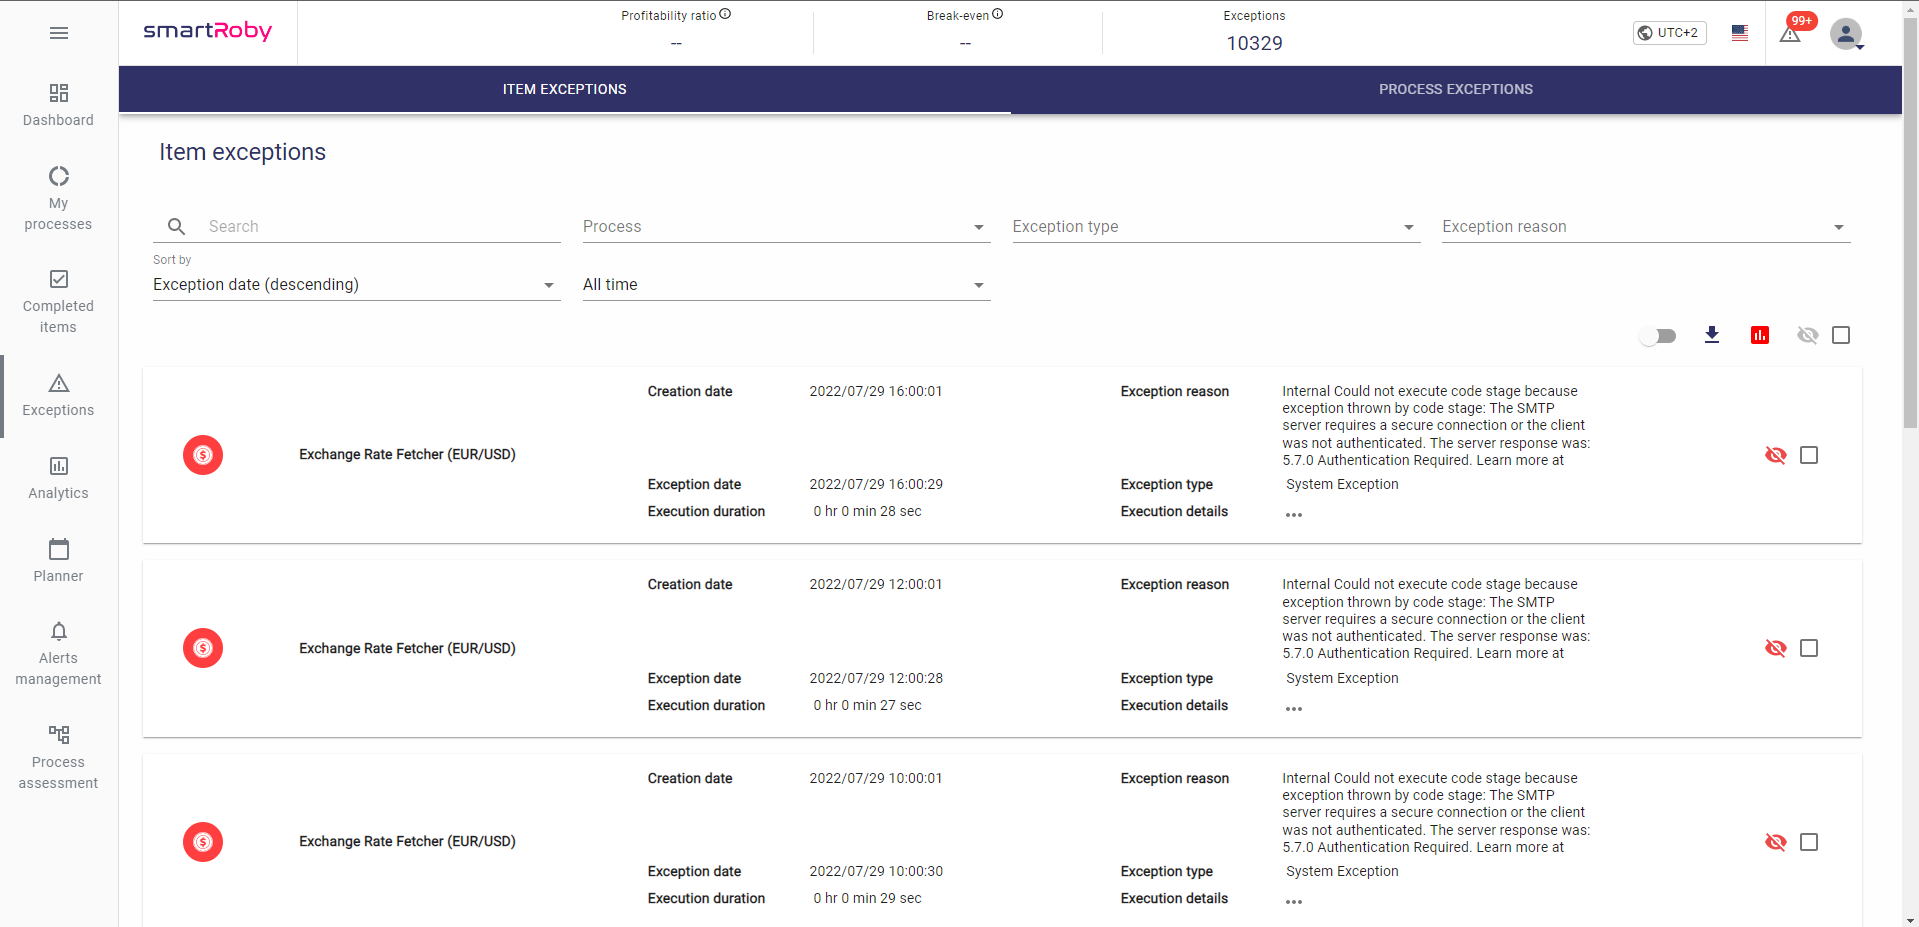The width and height of the screenshot is (1919, 927).
Task: Tick checkbox for the 16:00:01 exception item
Action: pyautogui.click(x=1808, y=455)
